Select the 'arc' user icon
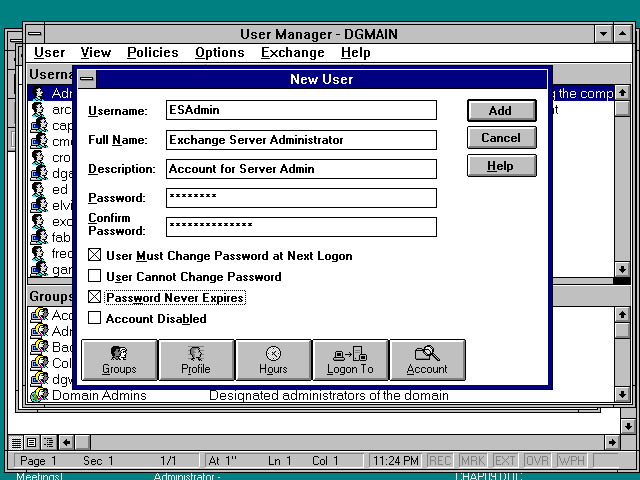The image size is (640, 480). point(38,109)
